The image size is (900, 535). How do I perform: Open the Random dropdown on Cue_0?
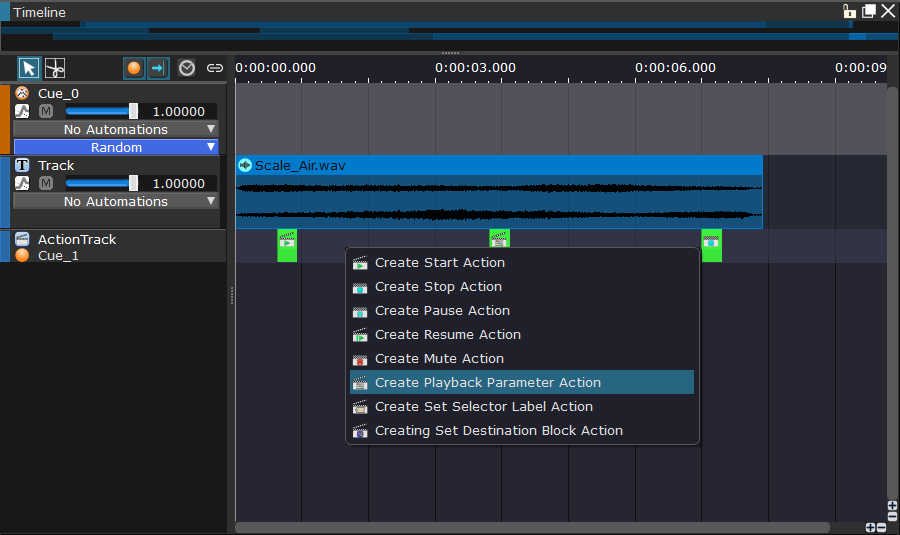(116, 147)
